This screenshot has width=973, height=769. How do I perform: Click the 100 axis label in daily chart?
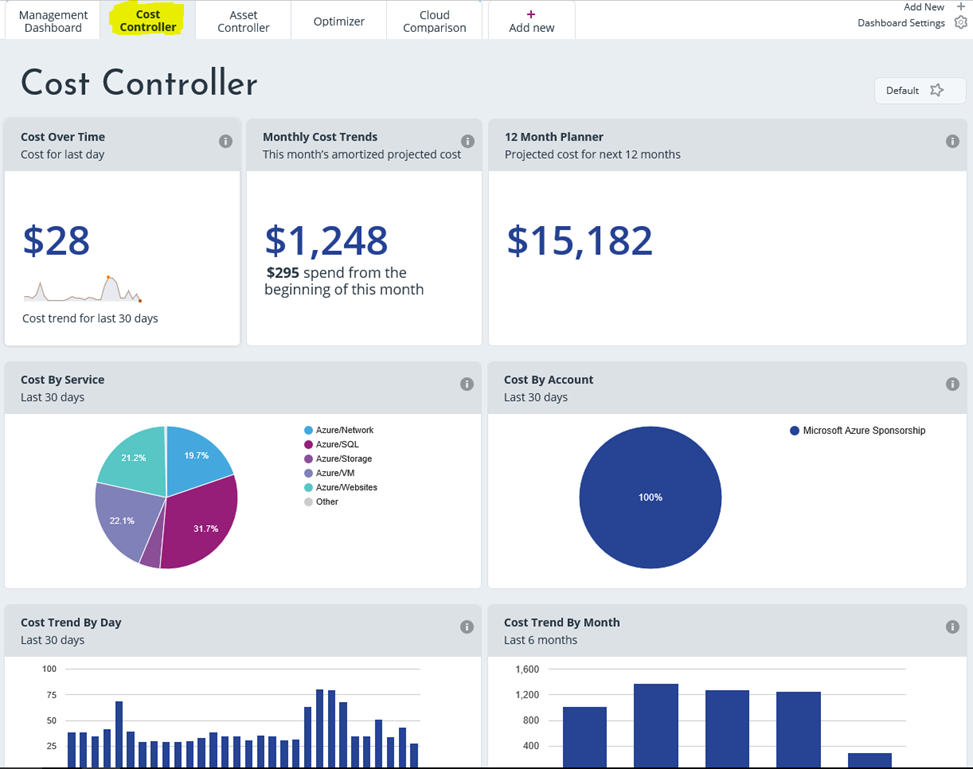point(49,668)
